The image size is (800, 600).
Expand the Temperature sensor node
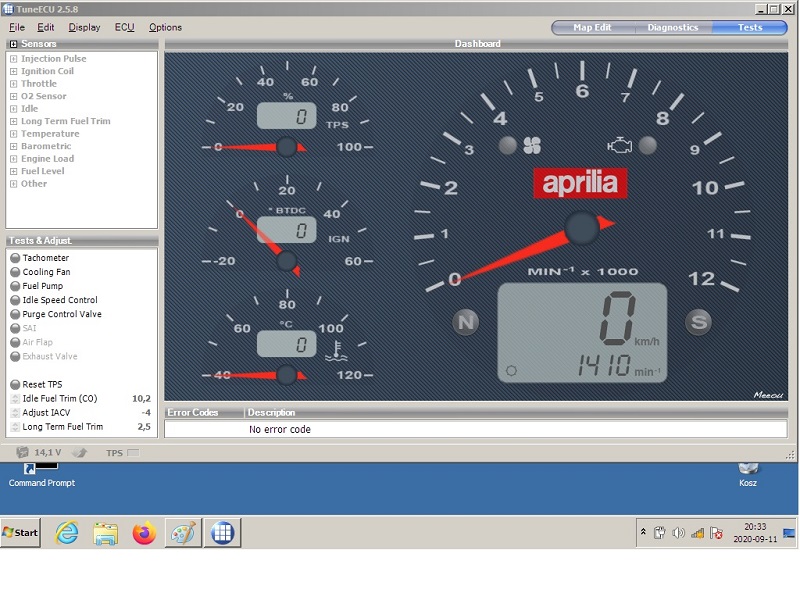point(14,134)
